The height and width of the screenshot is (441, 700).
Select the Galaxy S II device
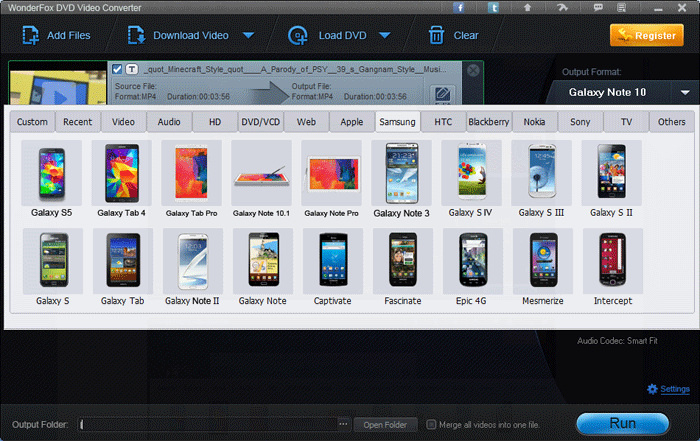[x=611, y=173]
